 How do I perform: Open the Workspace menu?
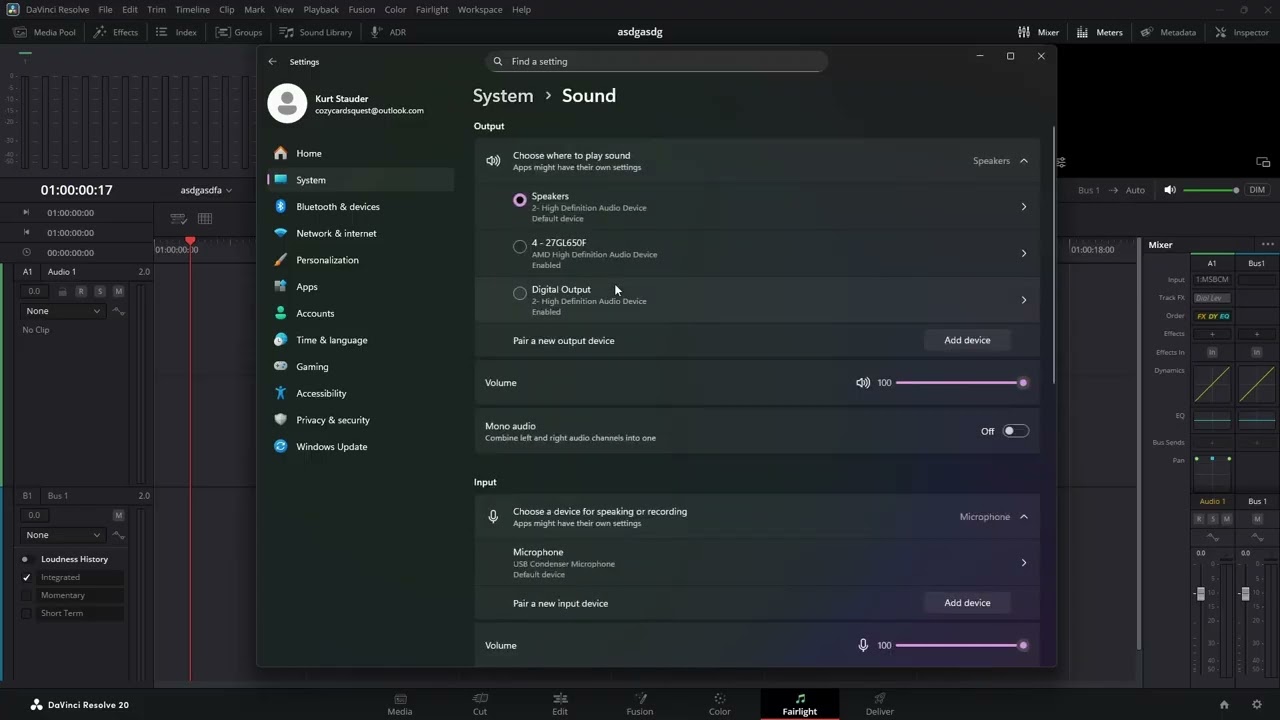tap(480, 10)
